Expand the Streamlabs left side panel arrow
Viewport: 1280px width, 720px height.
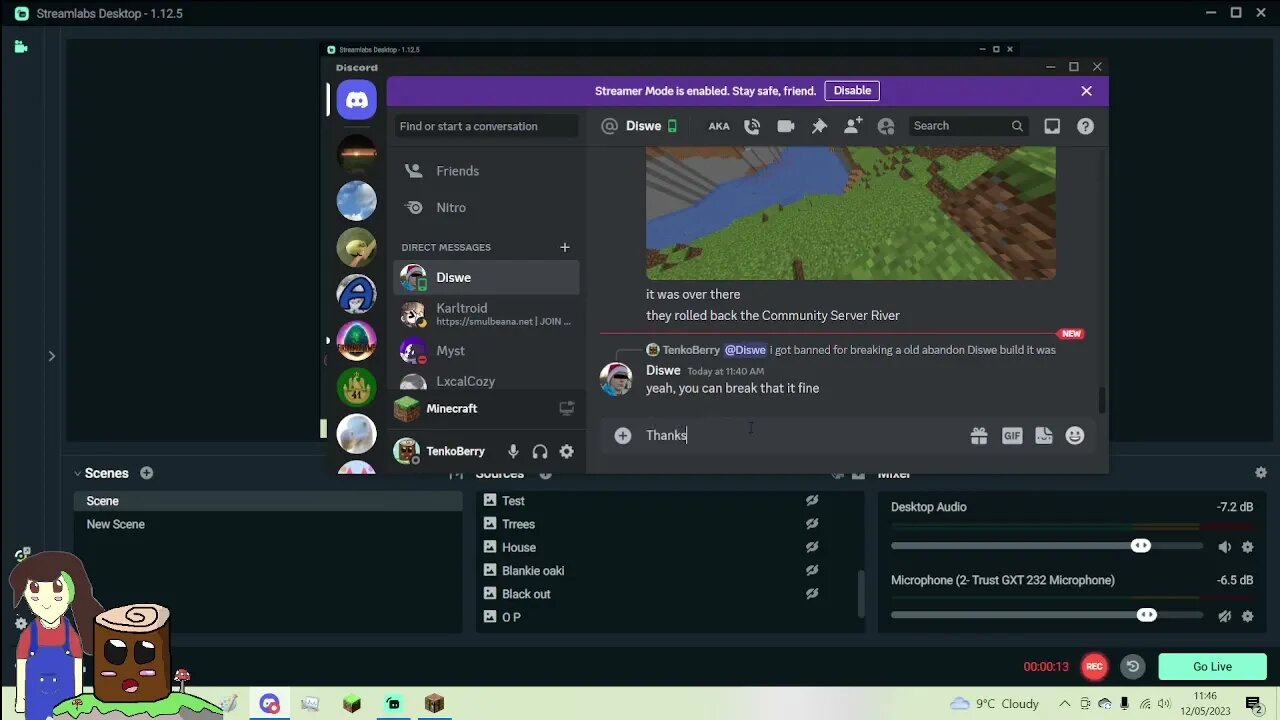pyautogui.click(x=52, y=356)
